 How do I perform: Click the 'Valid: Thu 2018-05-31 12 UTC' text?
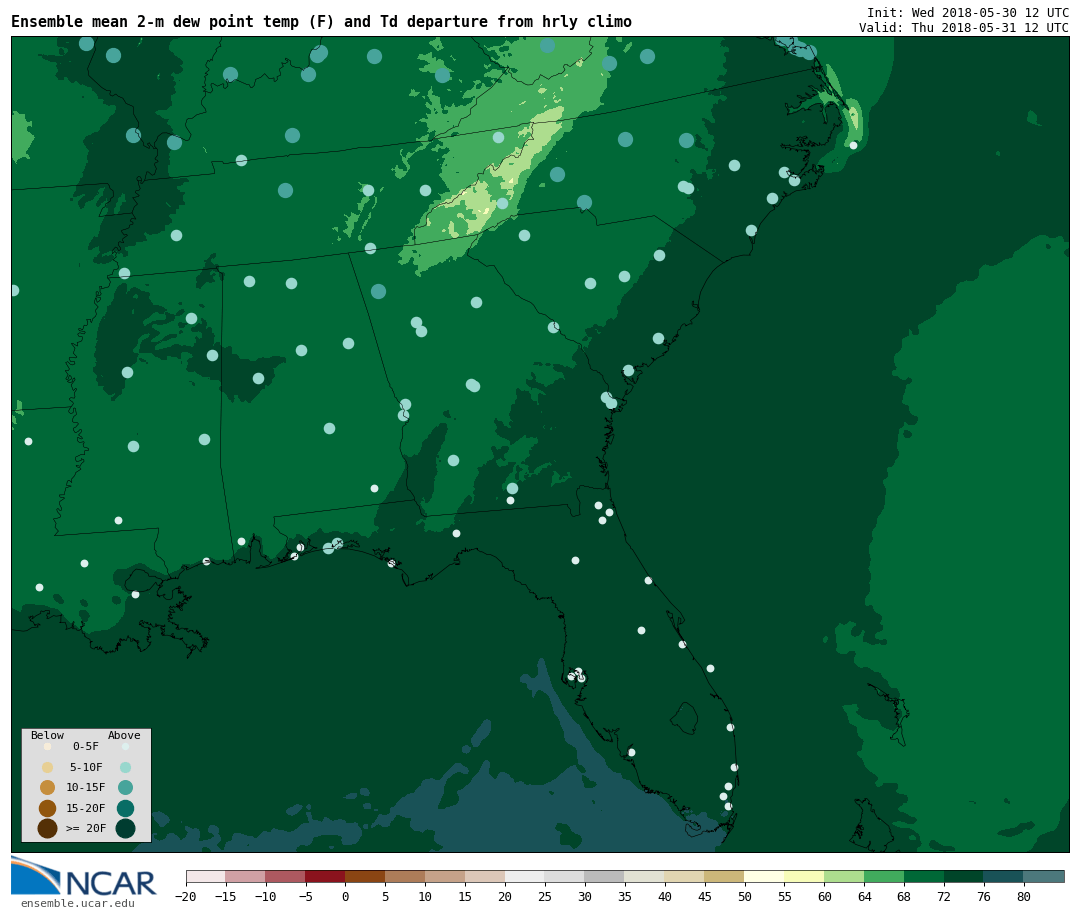coord(964,28)
